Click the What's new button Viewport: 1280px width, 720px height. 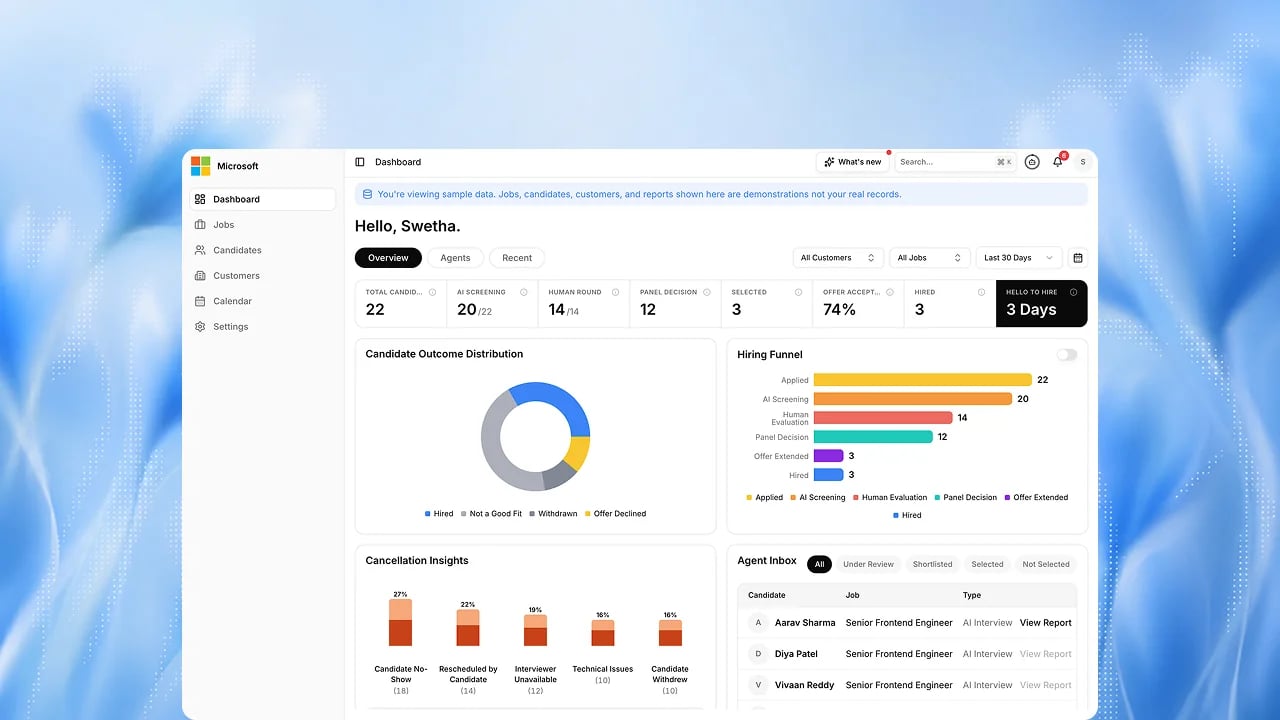coord(852,162)
